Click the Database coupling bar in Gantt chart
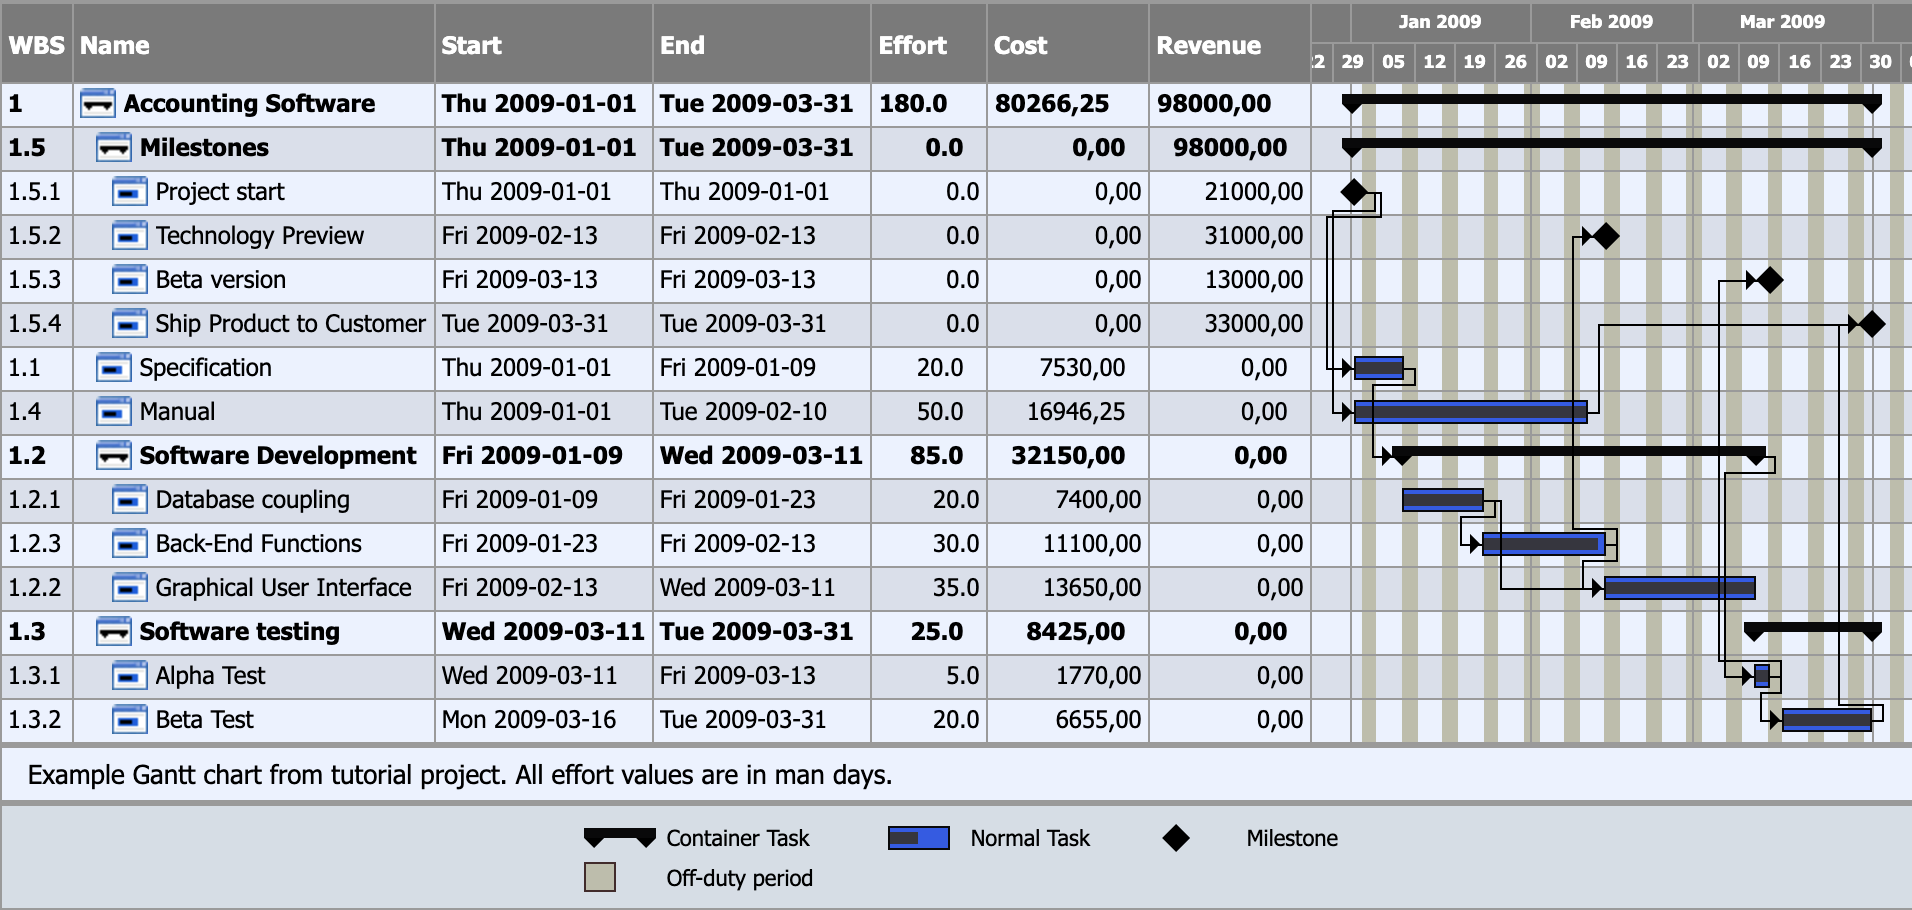Viewport: 1912px width, 910px height. coord(1443,499)
